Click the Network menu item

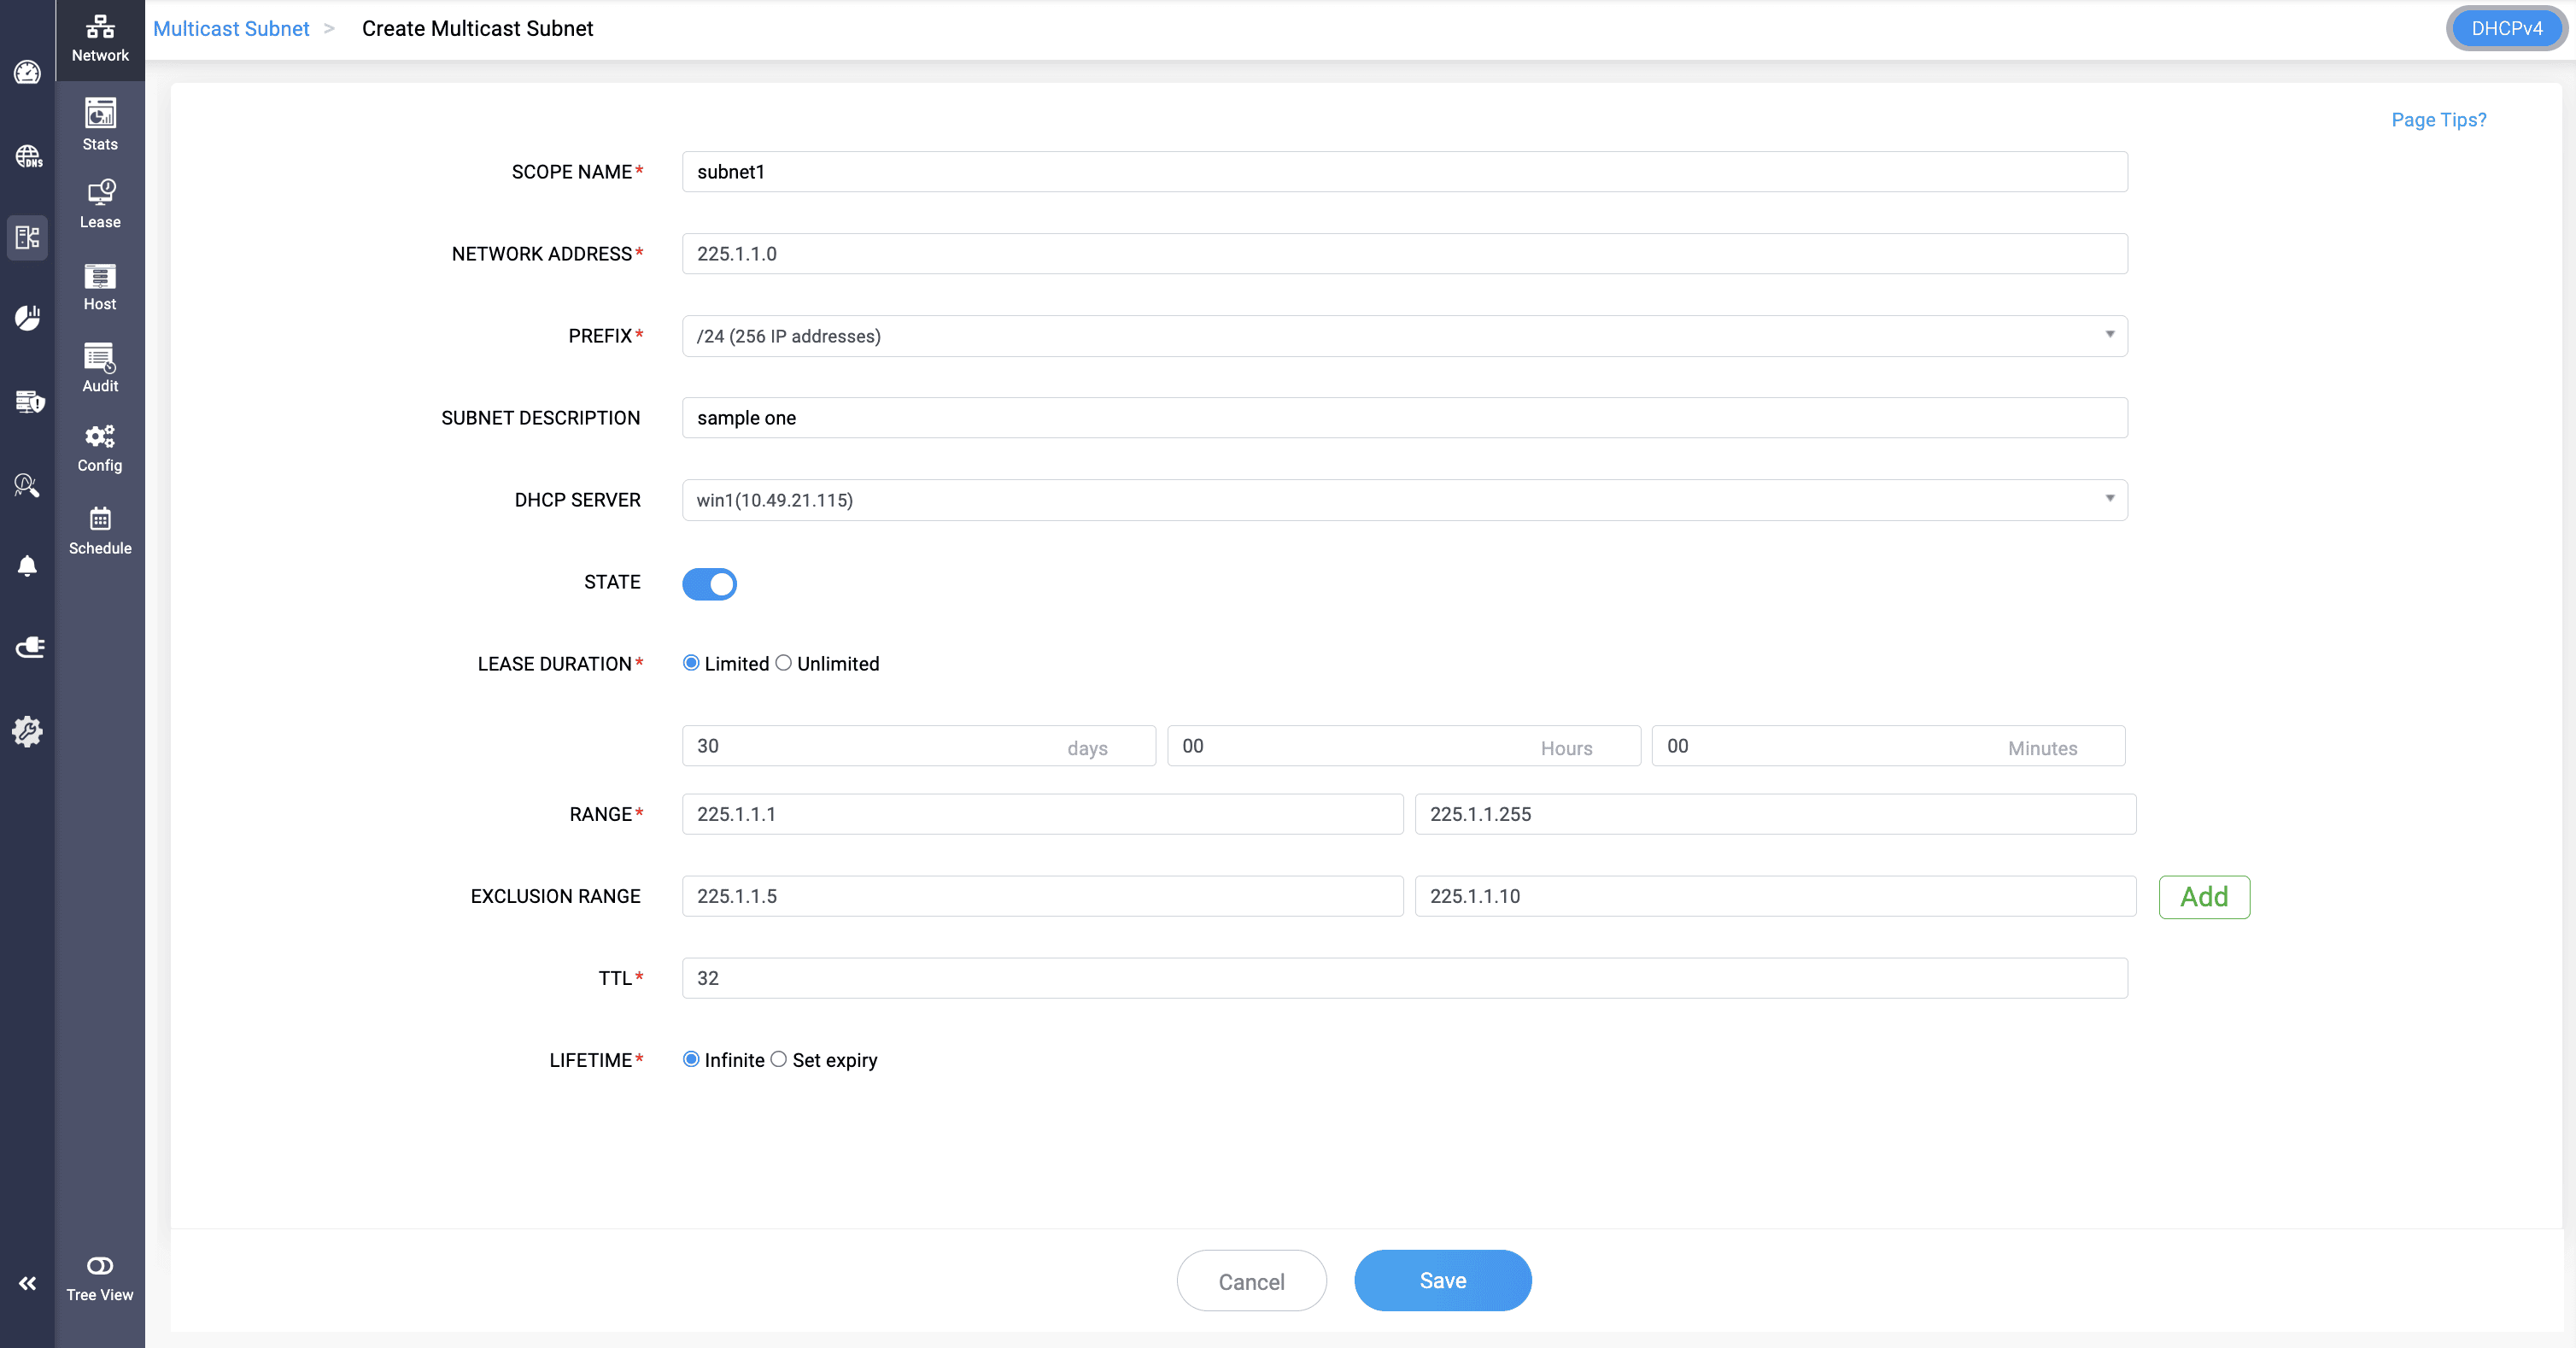100,38
